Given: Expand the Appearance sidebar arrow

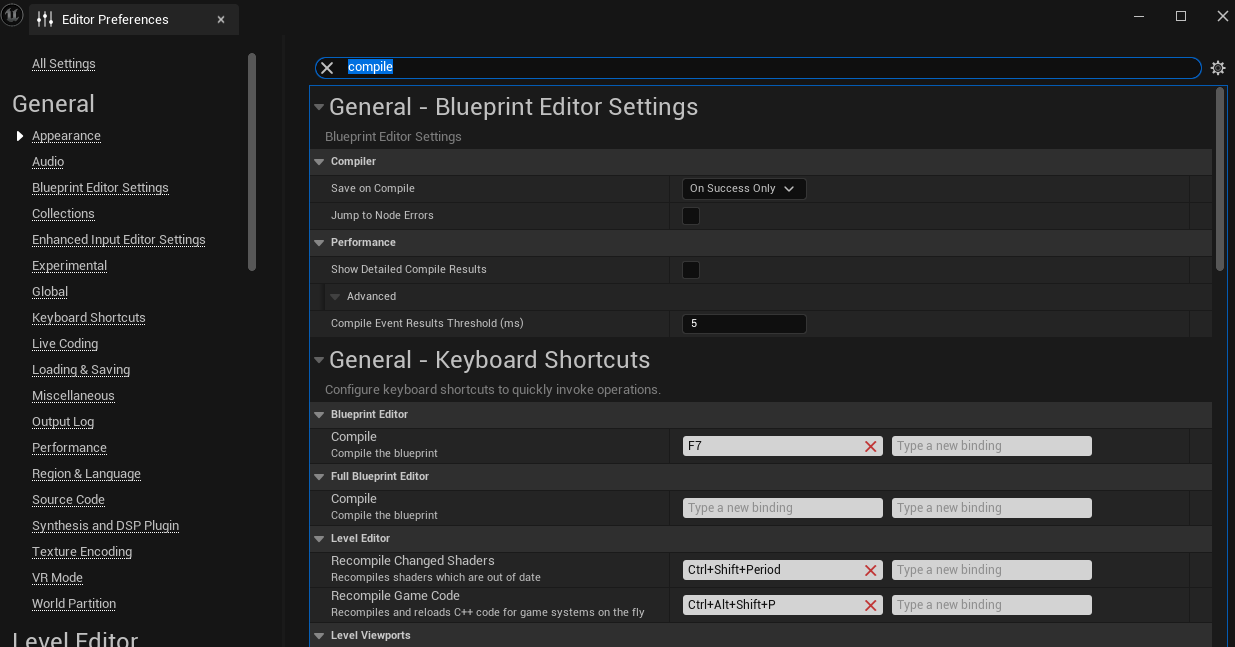Looking at the screenshot, I should pos(19,136).
